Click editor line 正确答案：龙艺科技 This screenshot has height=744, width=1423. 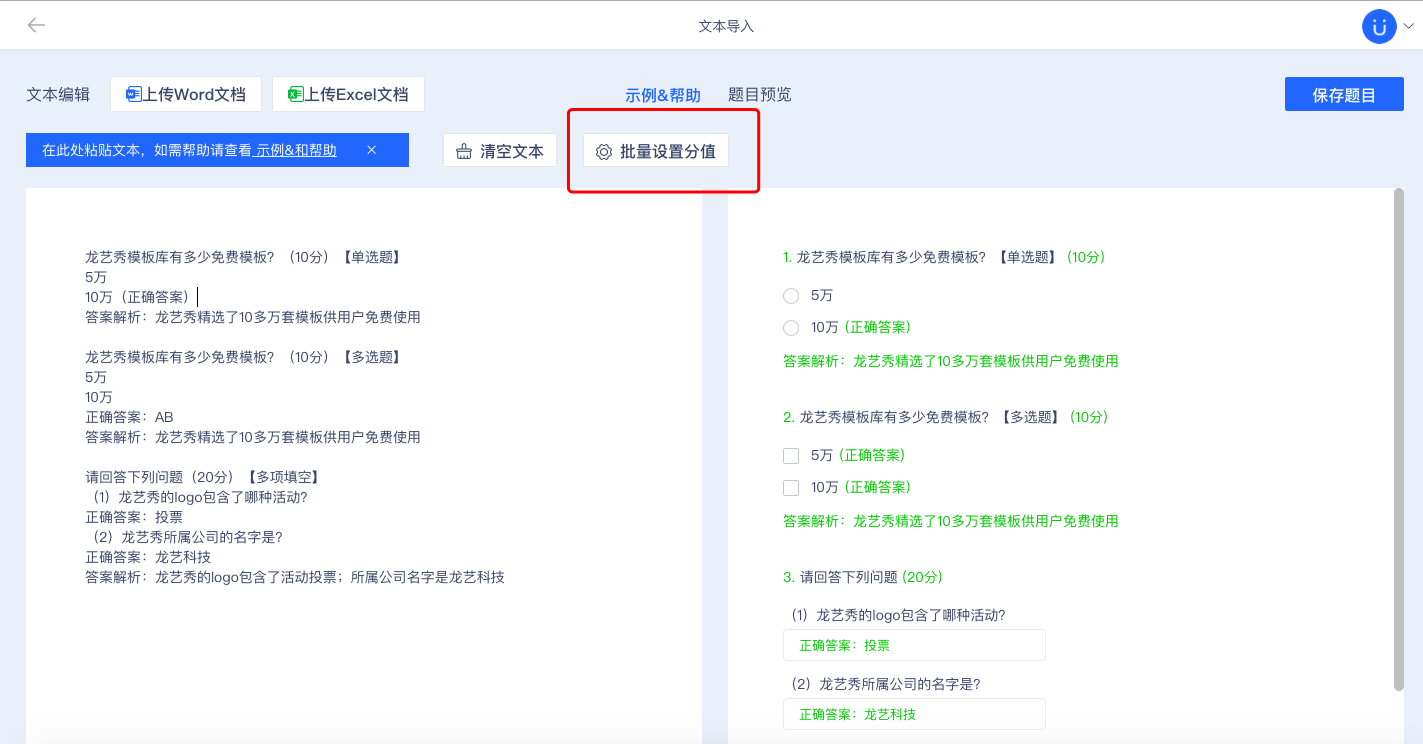[149, 557]
